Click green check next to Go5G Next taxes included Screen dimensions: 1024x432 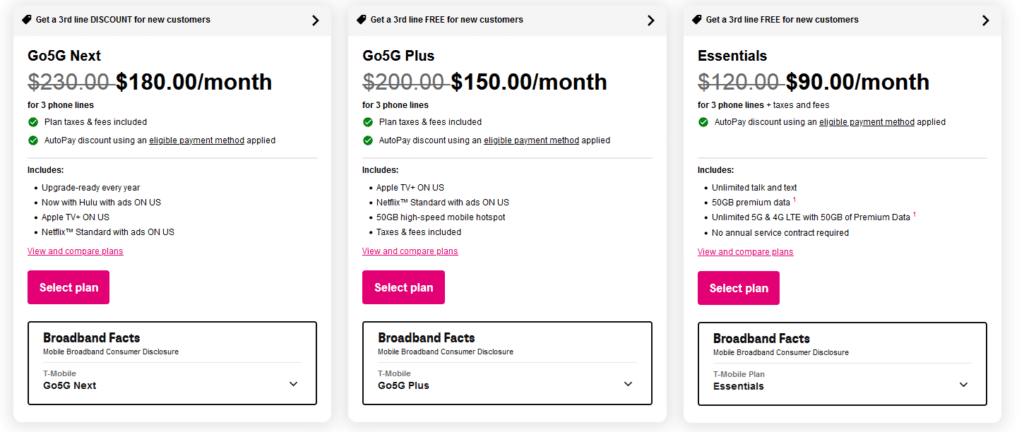pyautogui.click(x=33, y=122)
